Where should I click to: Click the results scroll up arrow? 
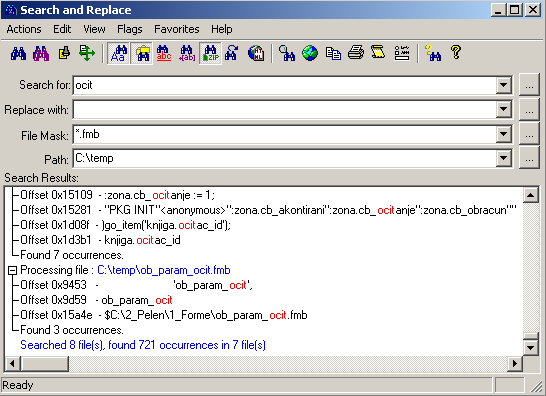530,195
